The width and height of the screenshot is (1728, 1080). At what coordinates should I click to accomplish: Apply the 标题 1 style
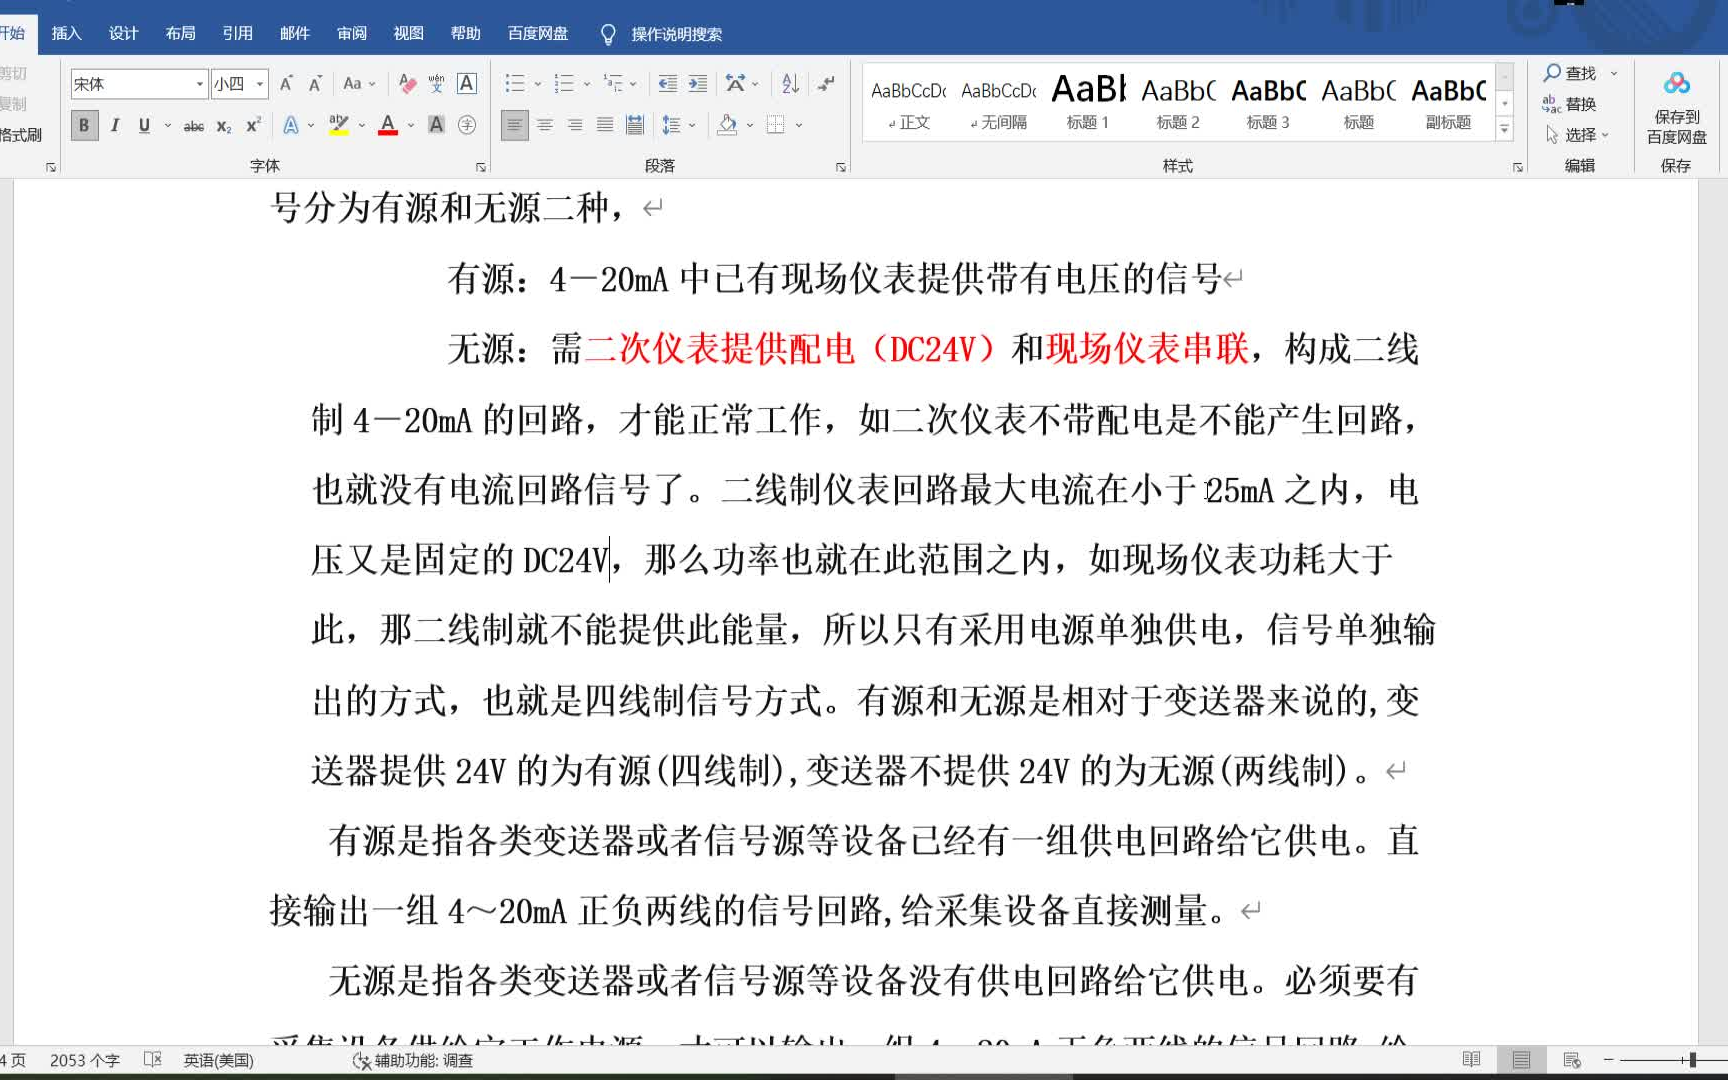[x=1088, y=102]
